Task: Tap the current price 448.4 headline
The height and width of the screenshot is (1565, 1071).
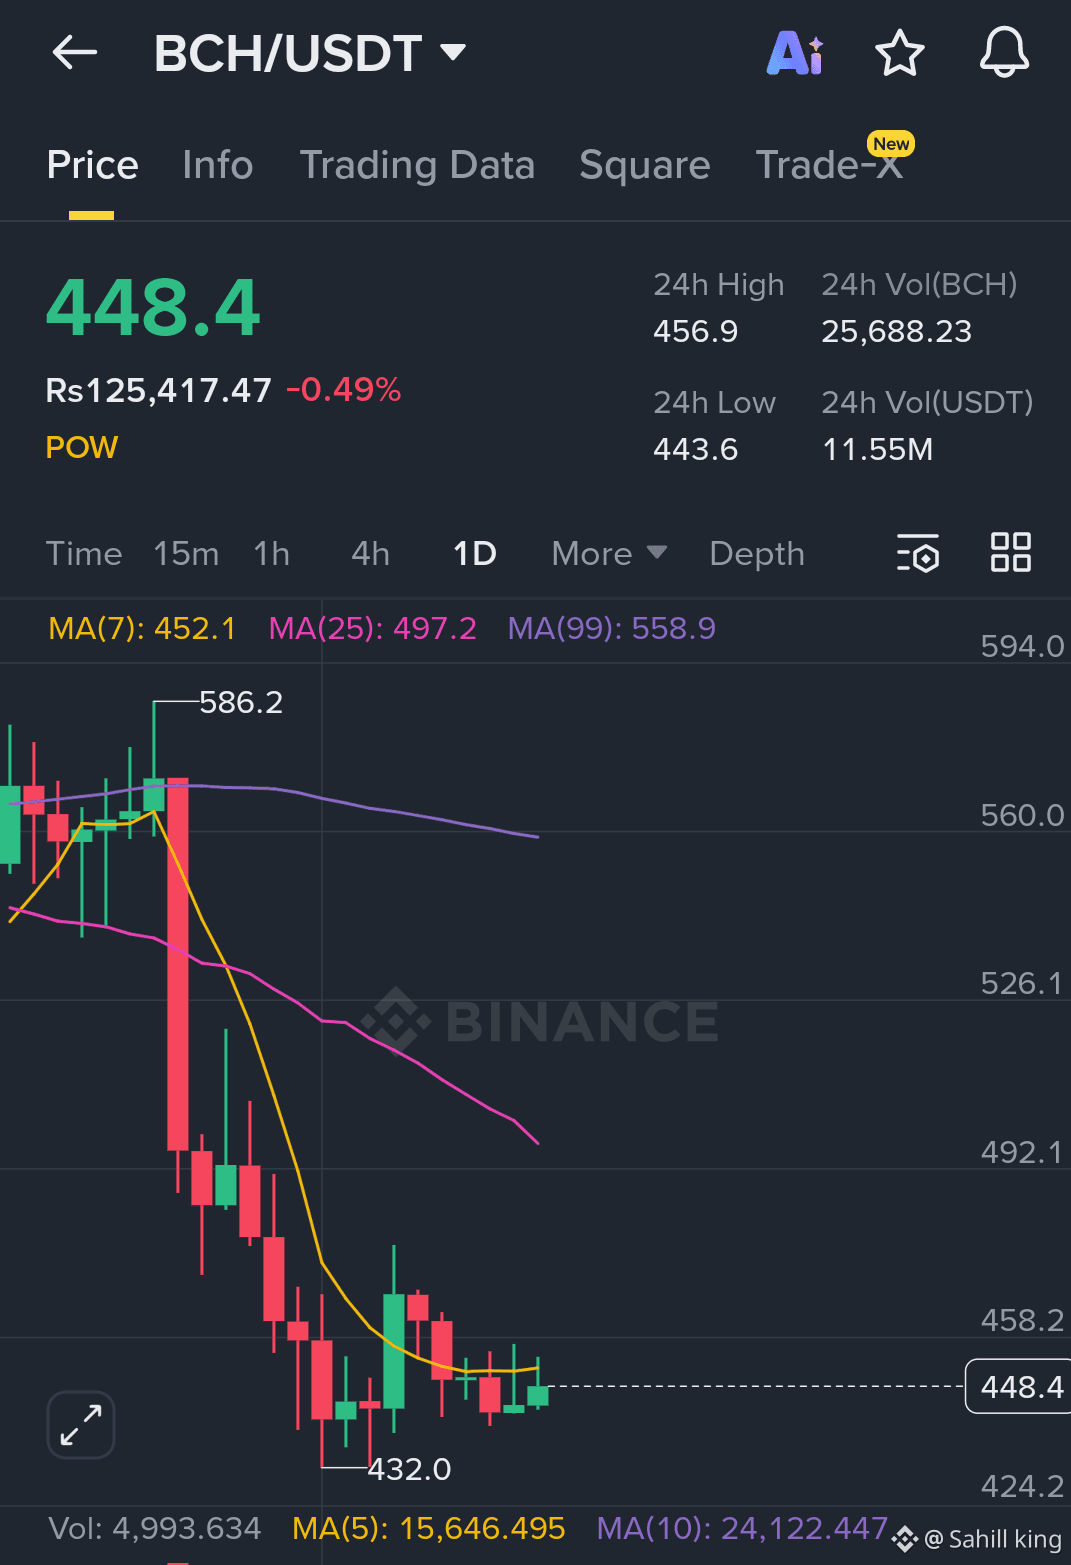Action: 153,307
